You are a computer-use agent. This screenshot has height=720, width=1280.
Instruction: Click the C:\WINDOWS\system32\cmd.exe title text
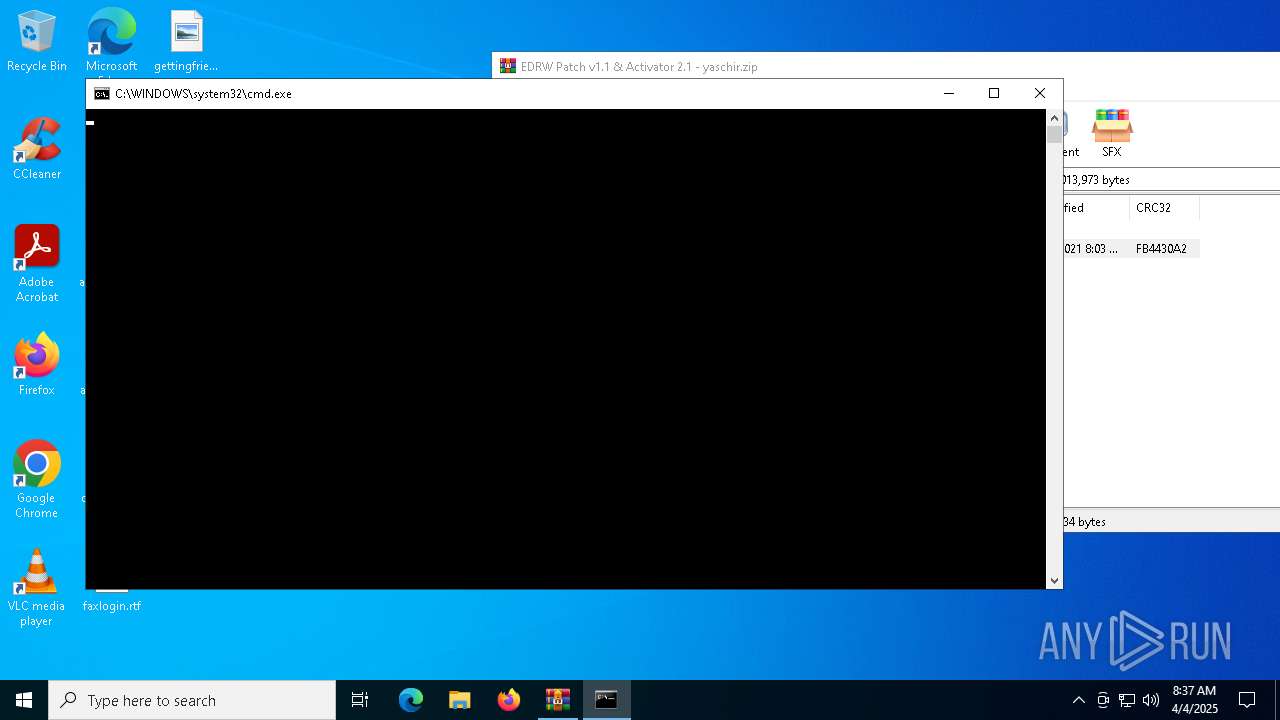pos(203,94)
